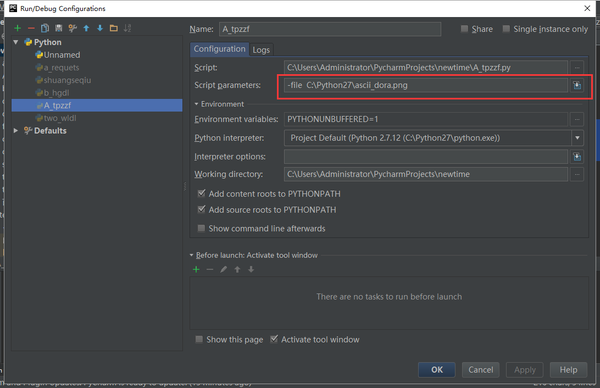Move configuration up with blue arrow
The height and width of the screenshot is (388, 600).
[x=86, y=28]
